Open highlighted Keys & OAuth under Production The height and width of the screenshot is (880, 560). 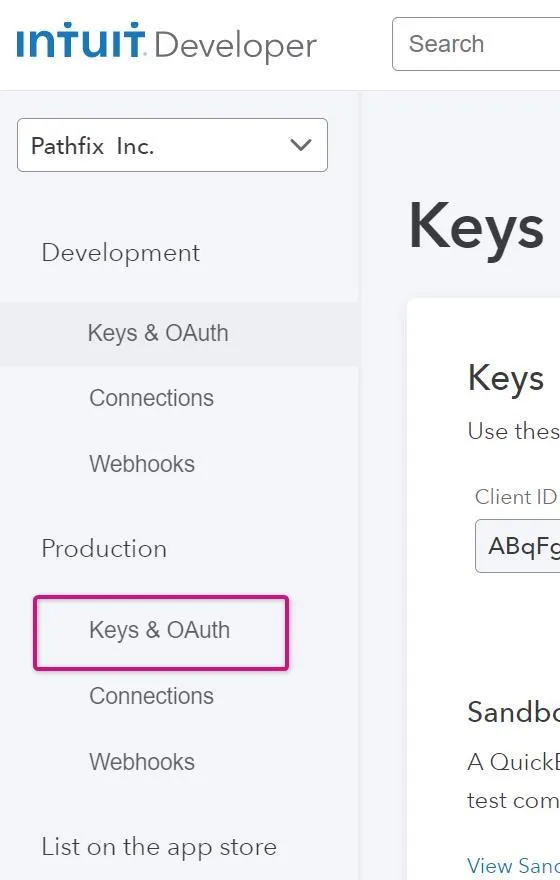coord(160,632)
